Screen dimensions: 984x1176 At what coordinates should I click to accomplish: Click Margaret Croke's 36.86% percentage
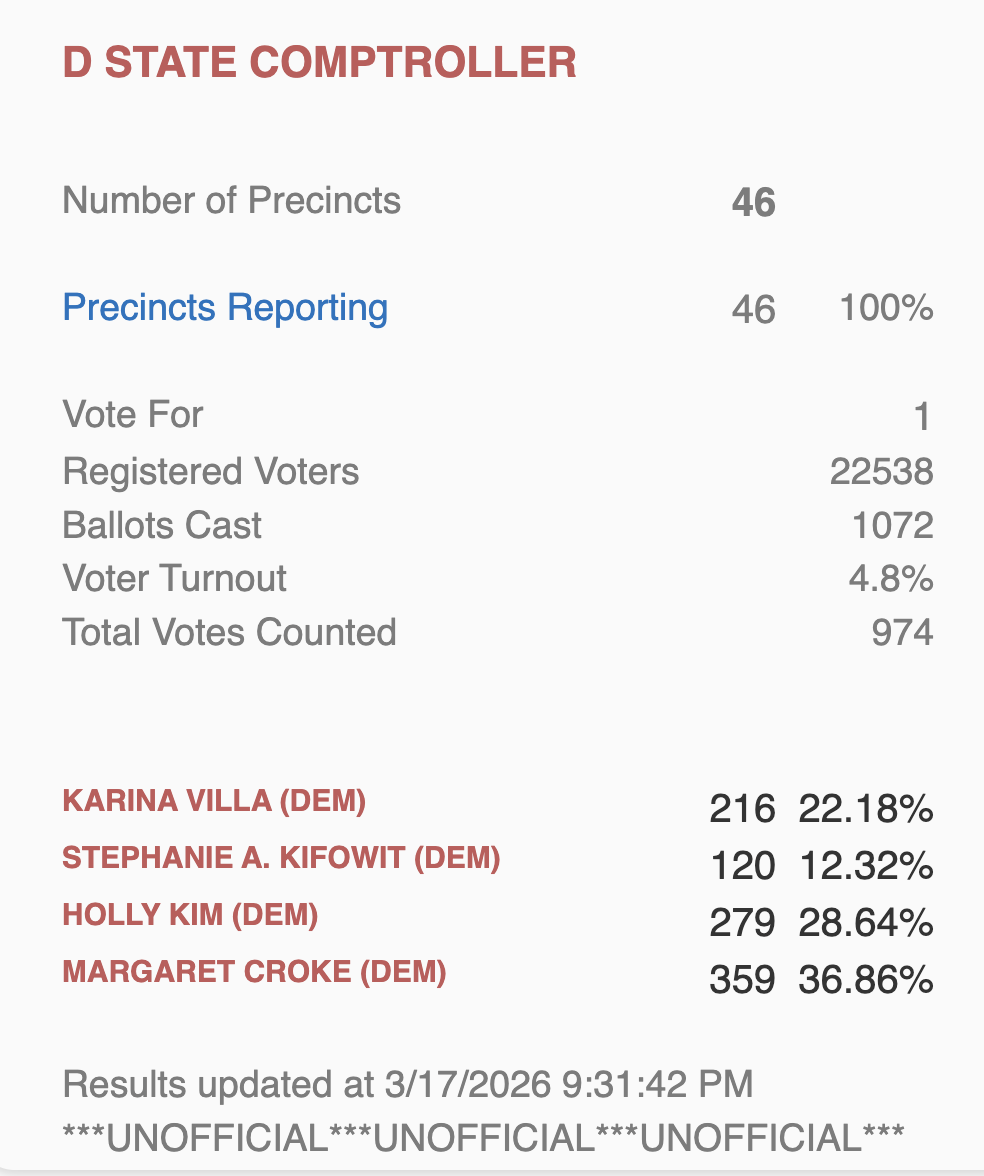point(866,981)
